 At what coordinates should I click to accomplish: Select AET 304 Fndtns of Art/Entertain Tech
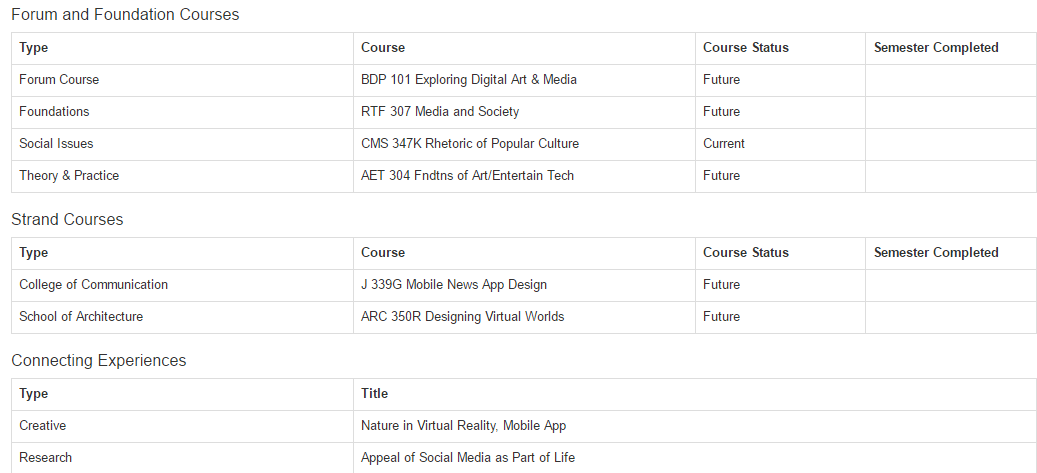coord(467,176)
